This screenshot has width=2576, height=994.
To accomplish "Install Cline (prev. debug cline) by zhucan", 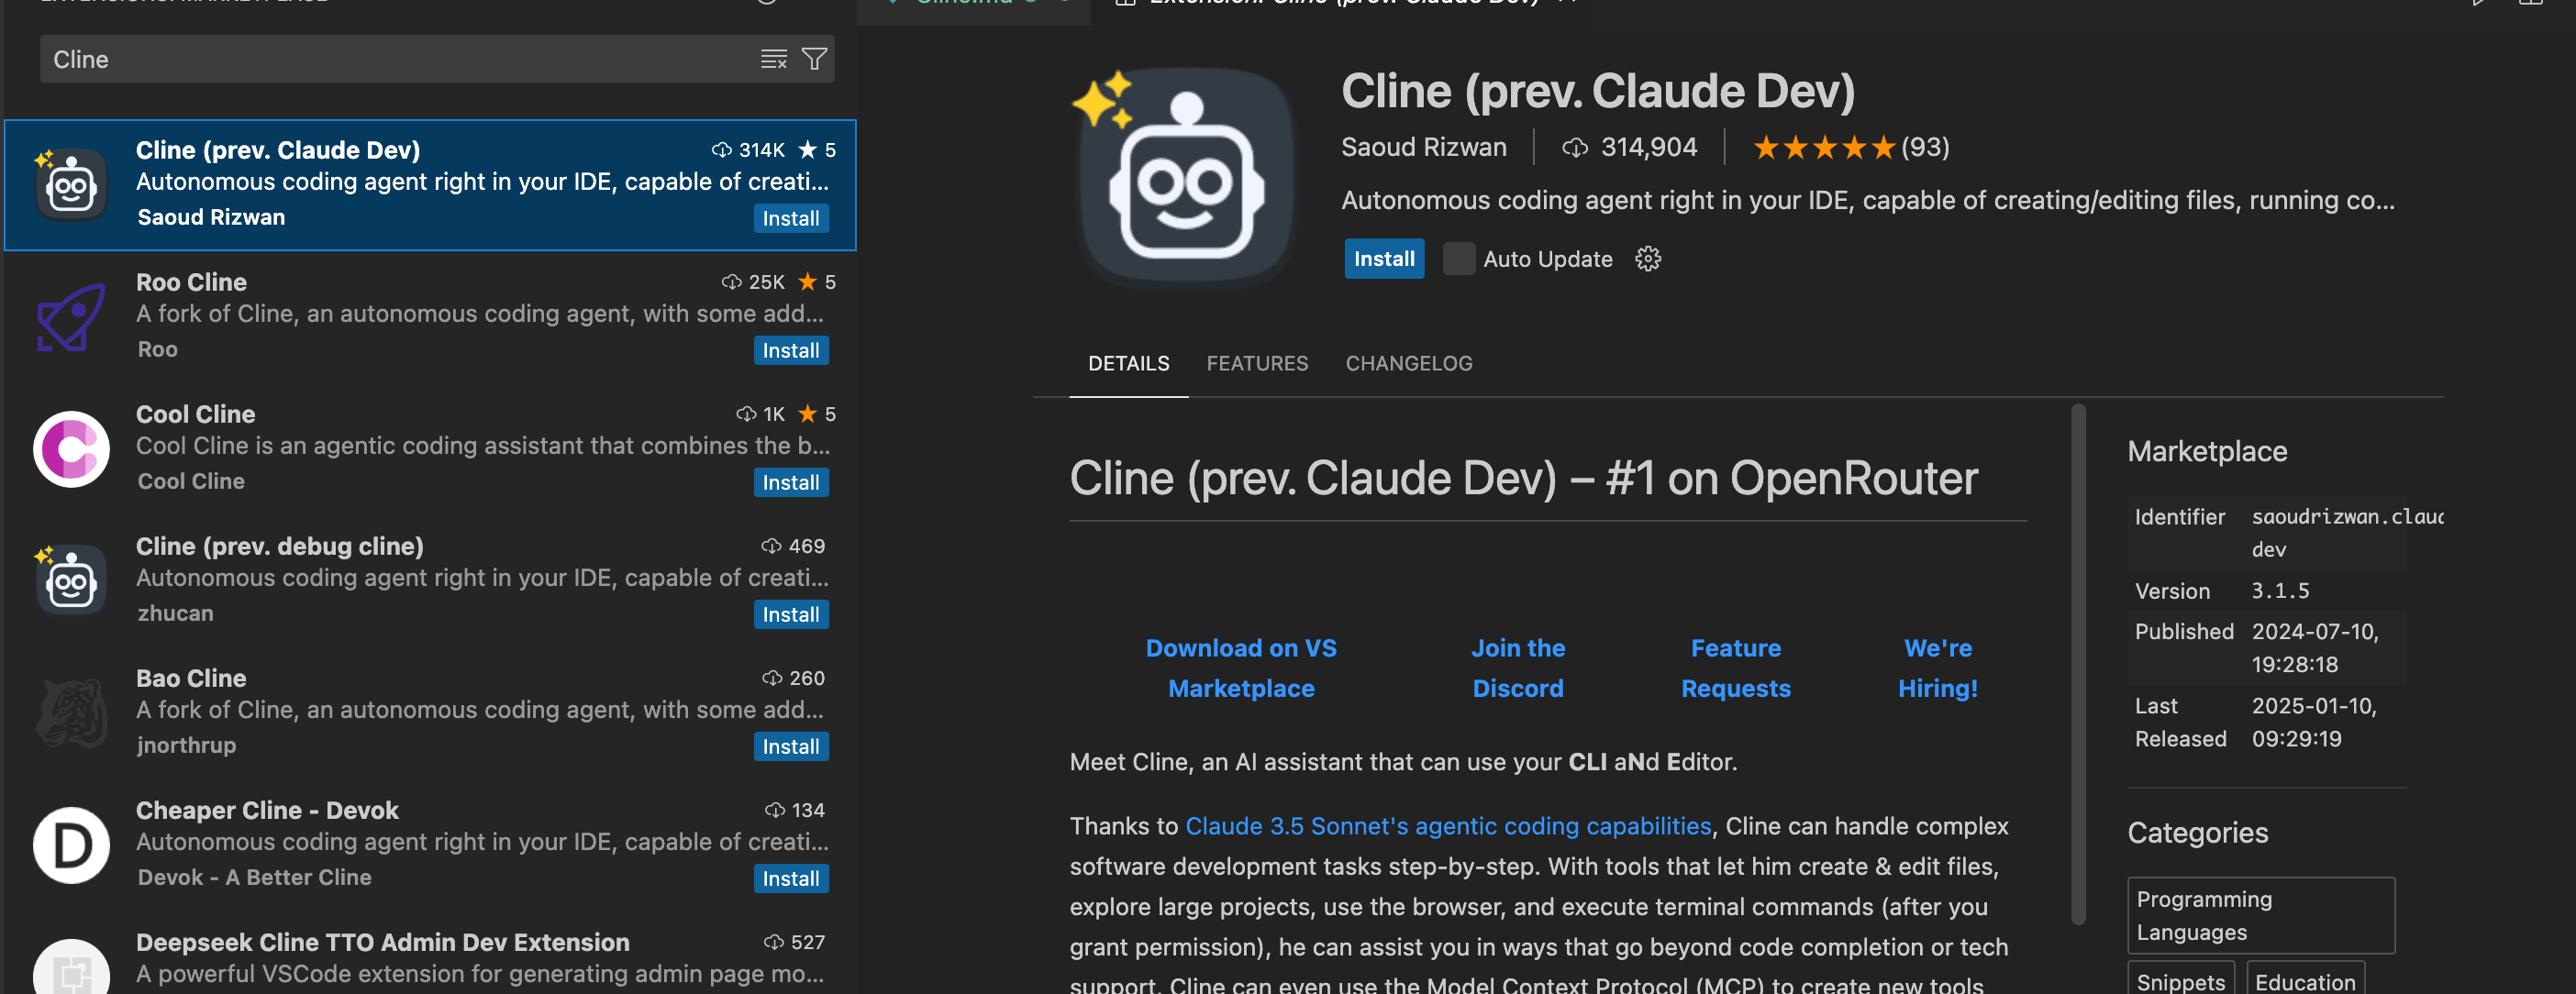I will (790, 614).
